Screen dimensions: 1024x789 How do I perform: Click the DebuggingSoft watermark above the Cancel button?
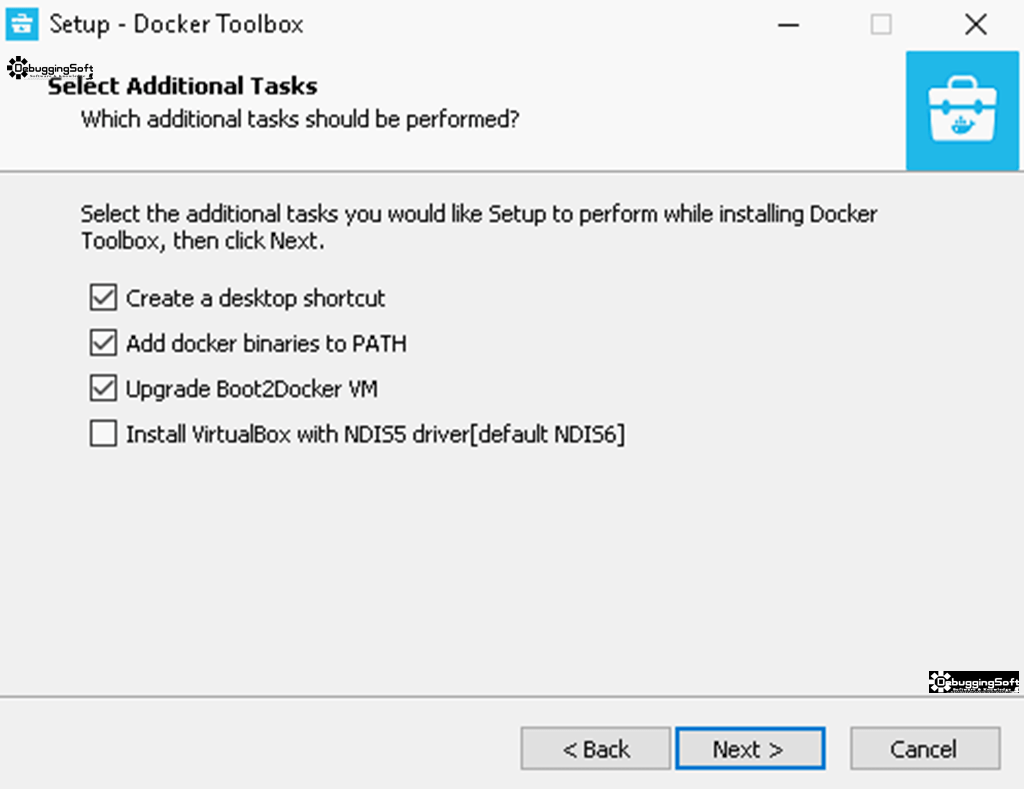(974, 682)
